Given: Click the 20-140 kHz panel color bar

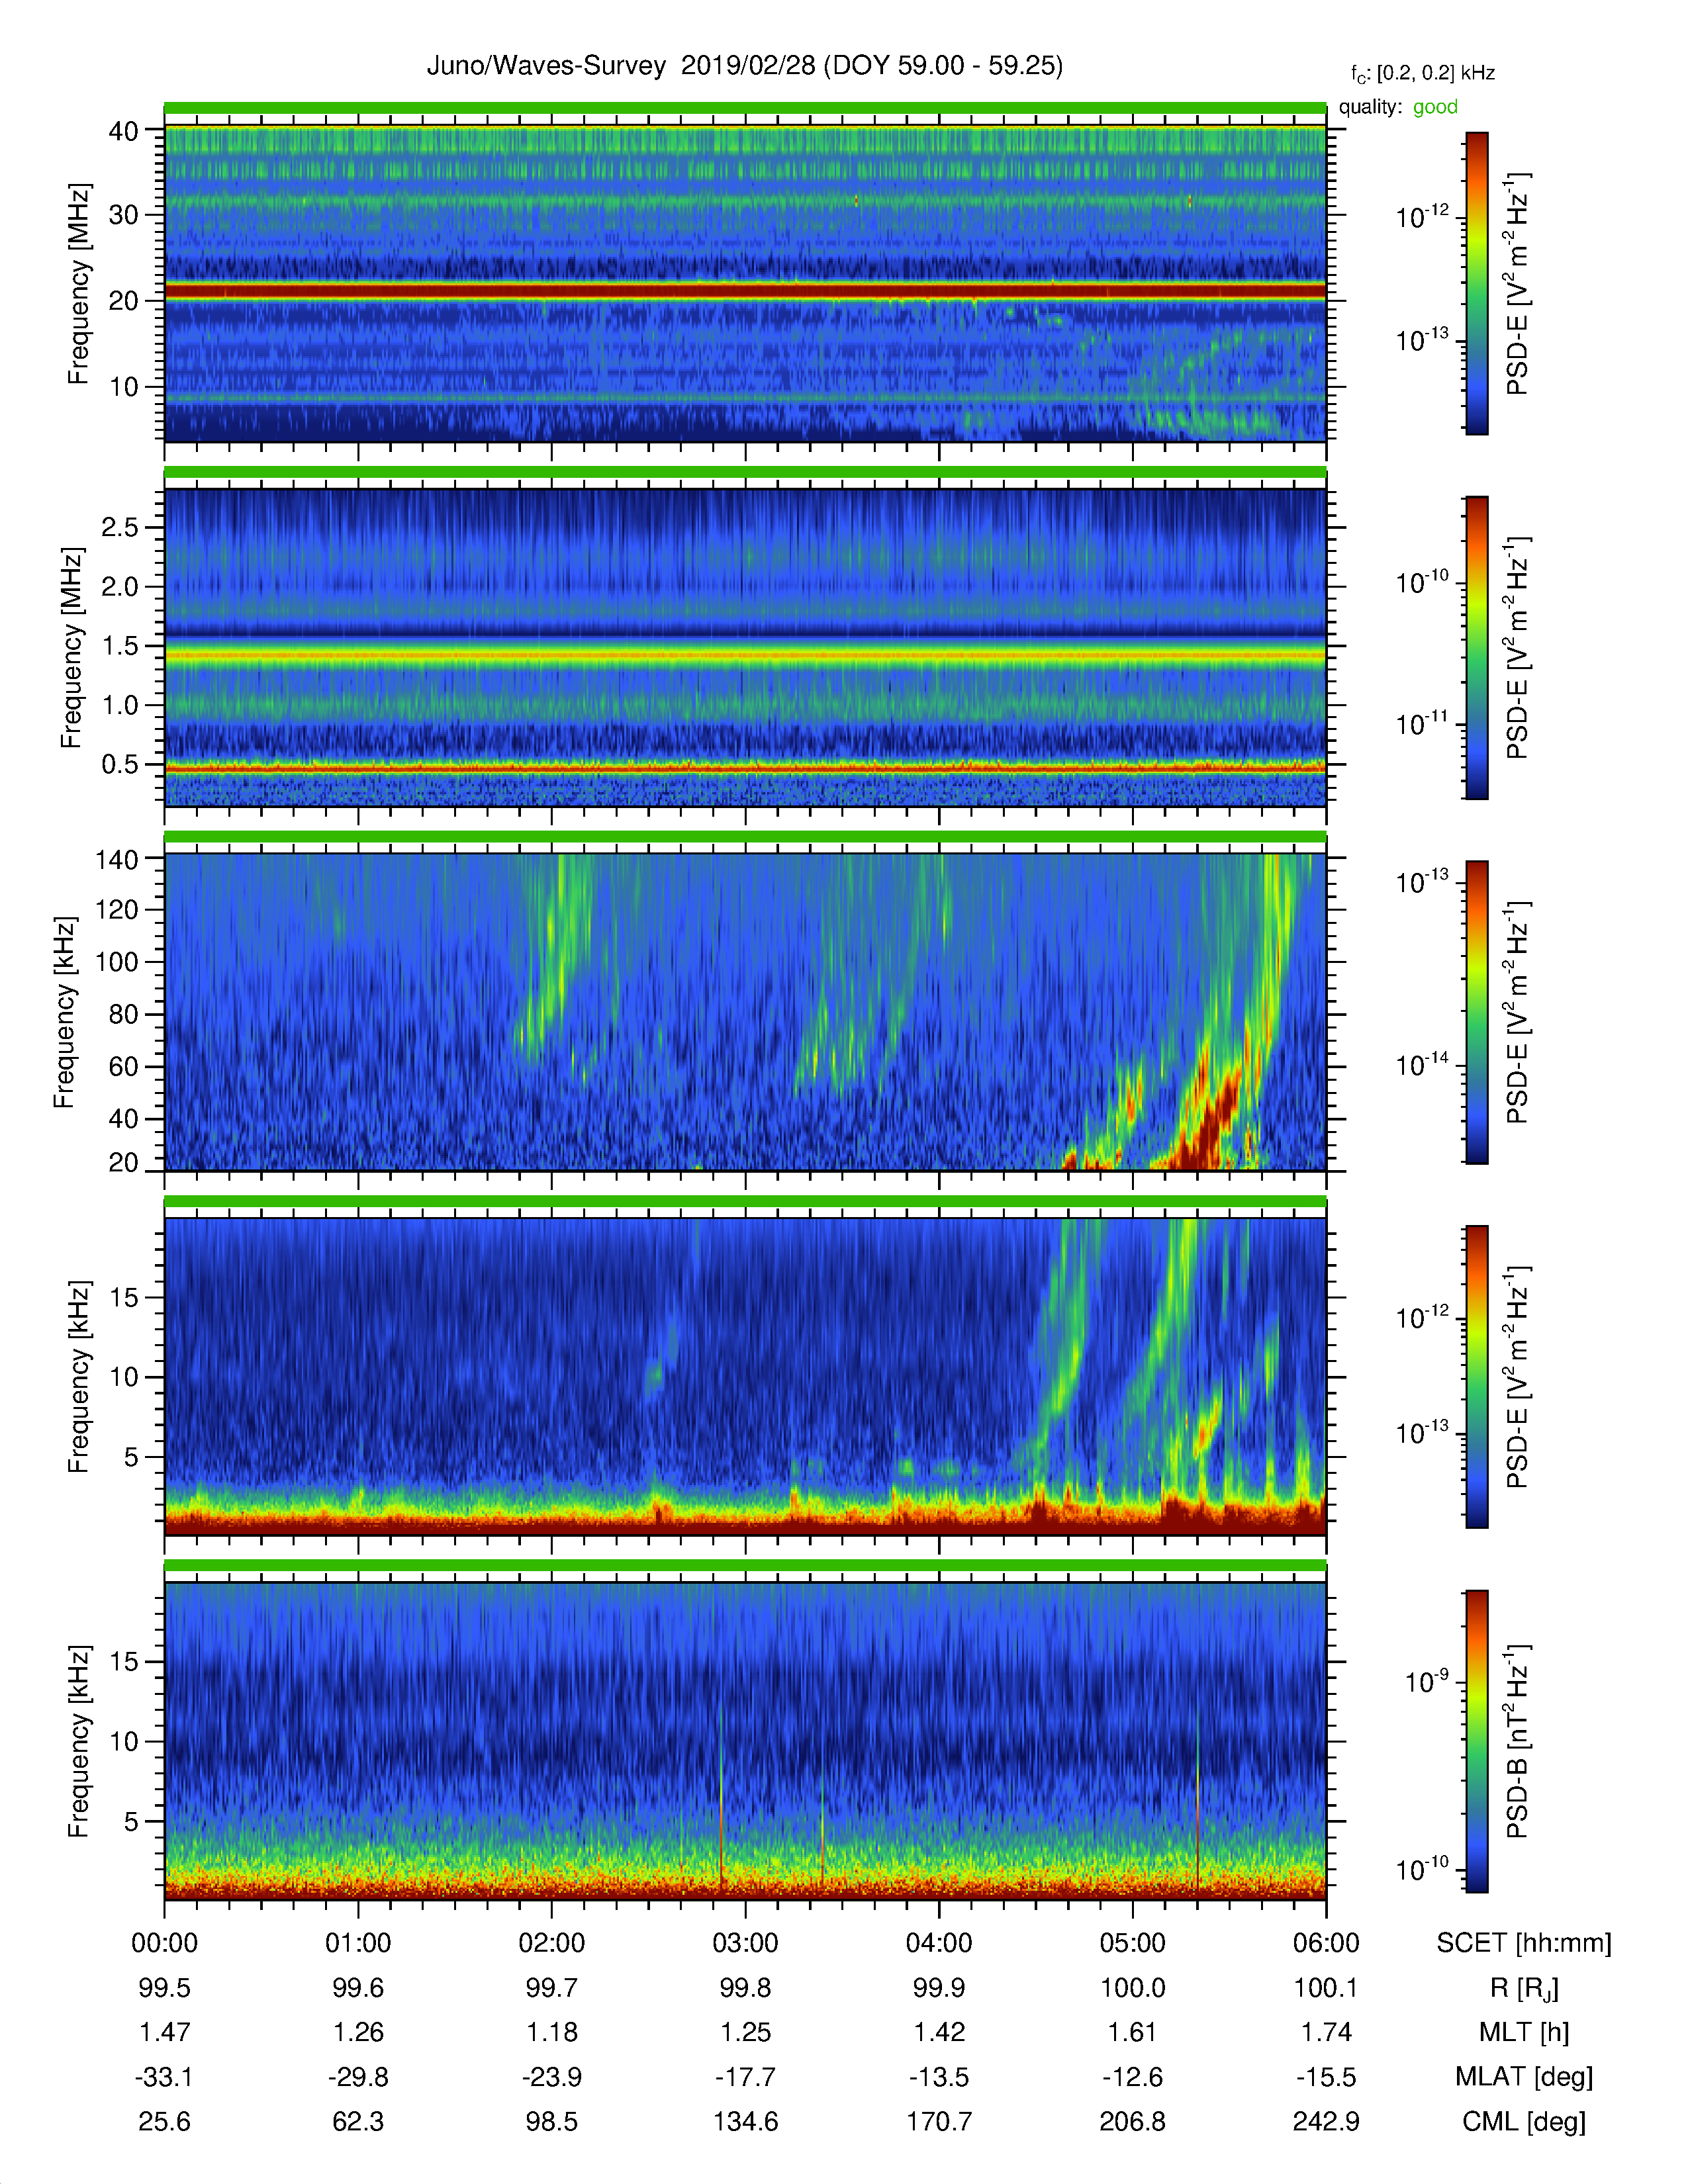Looking at the screenshot, I should [x=1477, y=1012].
